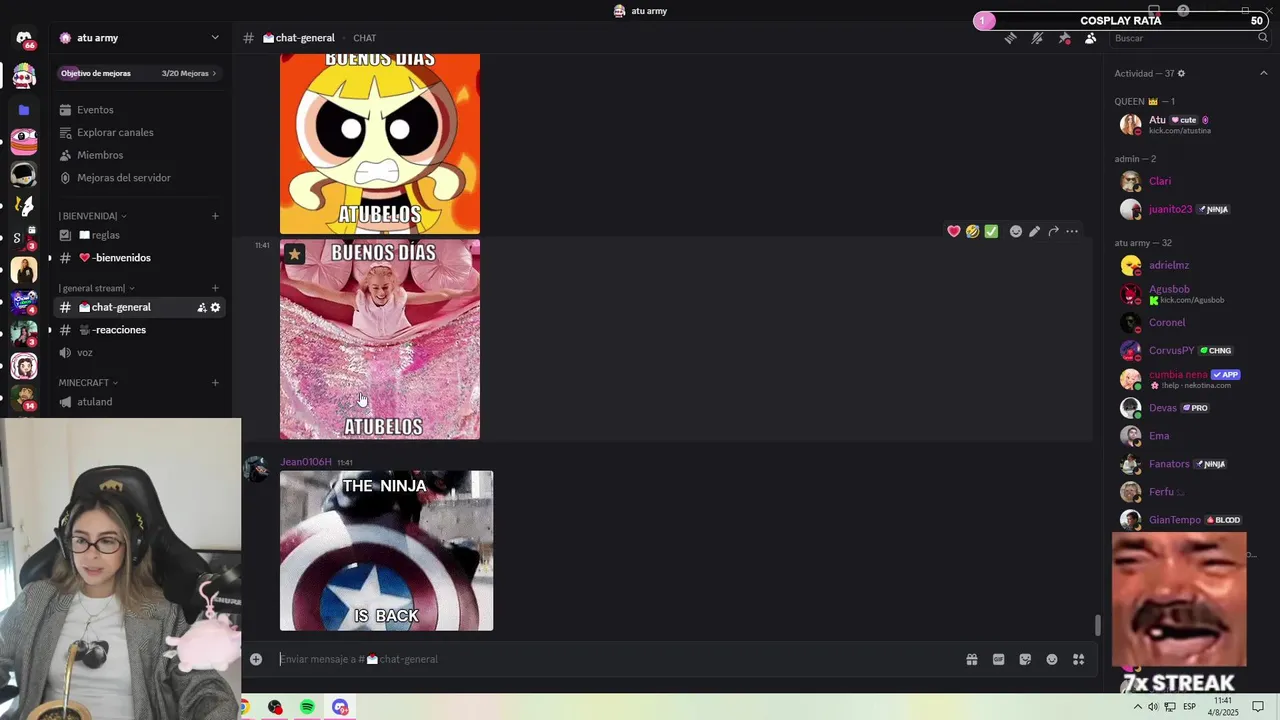Open the Powerpuff ATUBELOS GIF

pos(380,144)
